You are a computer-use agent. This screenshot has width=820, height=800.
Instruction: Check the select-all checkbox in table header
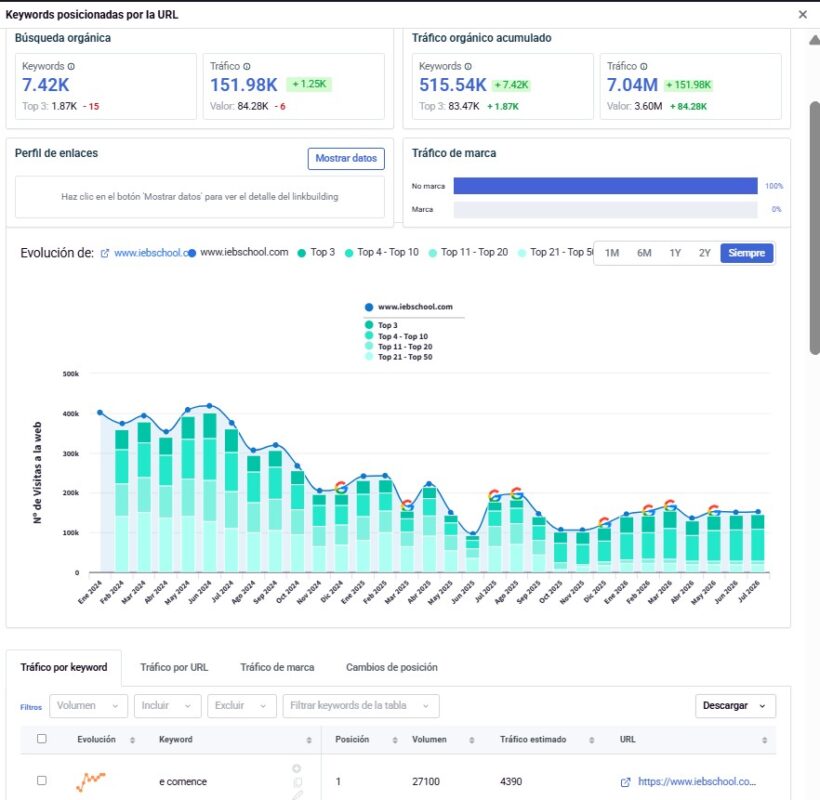click(42, 739)
